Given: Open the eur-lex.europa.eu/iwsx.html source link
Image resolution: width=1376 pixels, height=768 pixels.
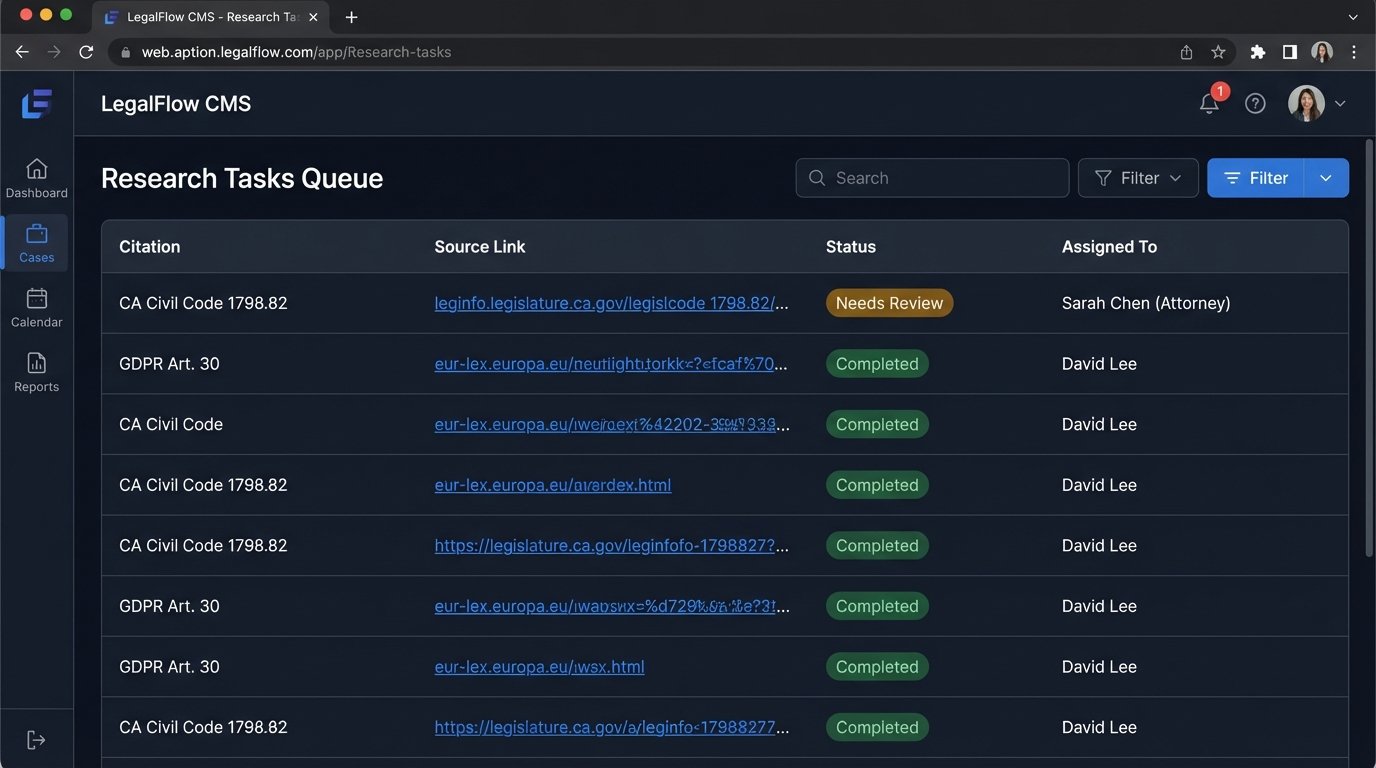Looking at the screenshot, I should 539,667.
